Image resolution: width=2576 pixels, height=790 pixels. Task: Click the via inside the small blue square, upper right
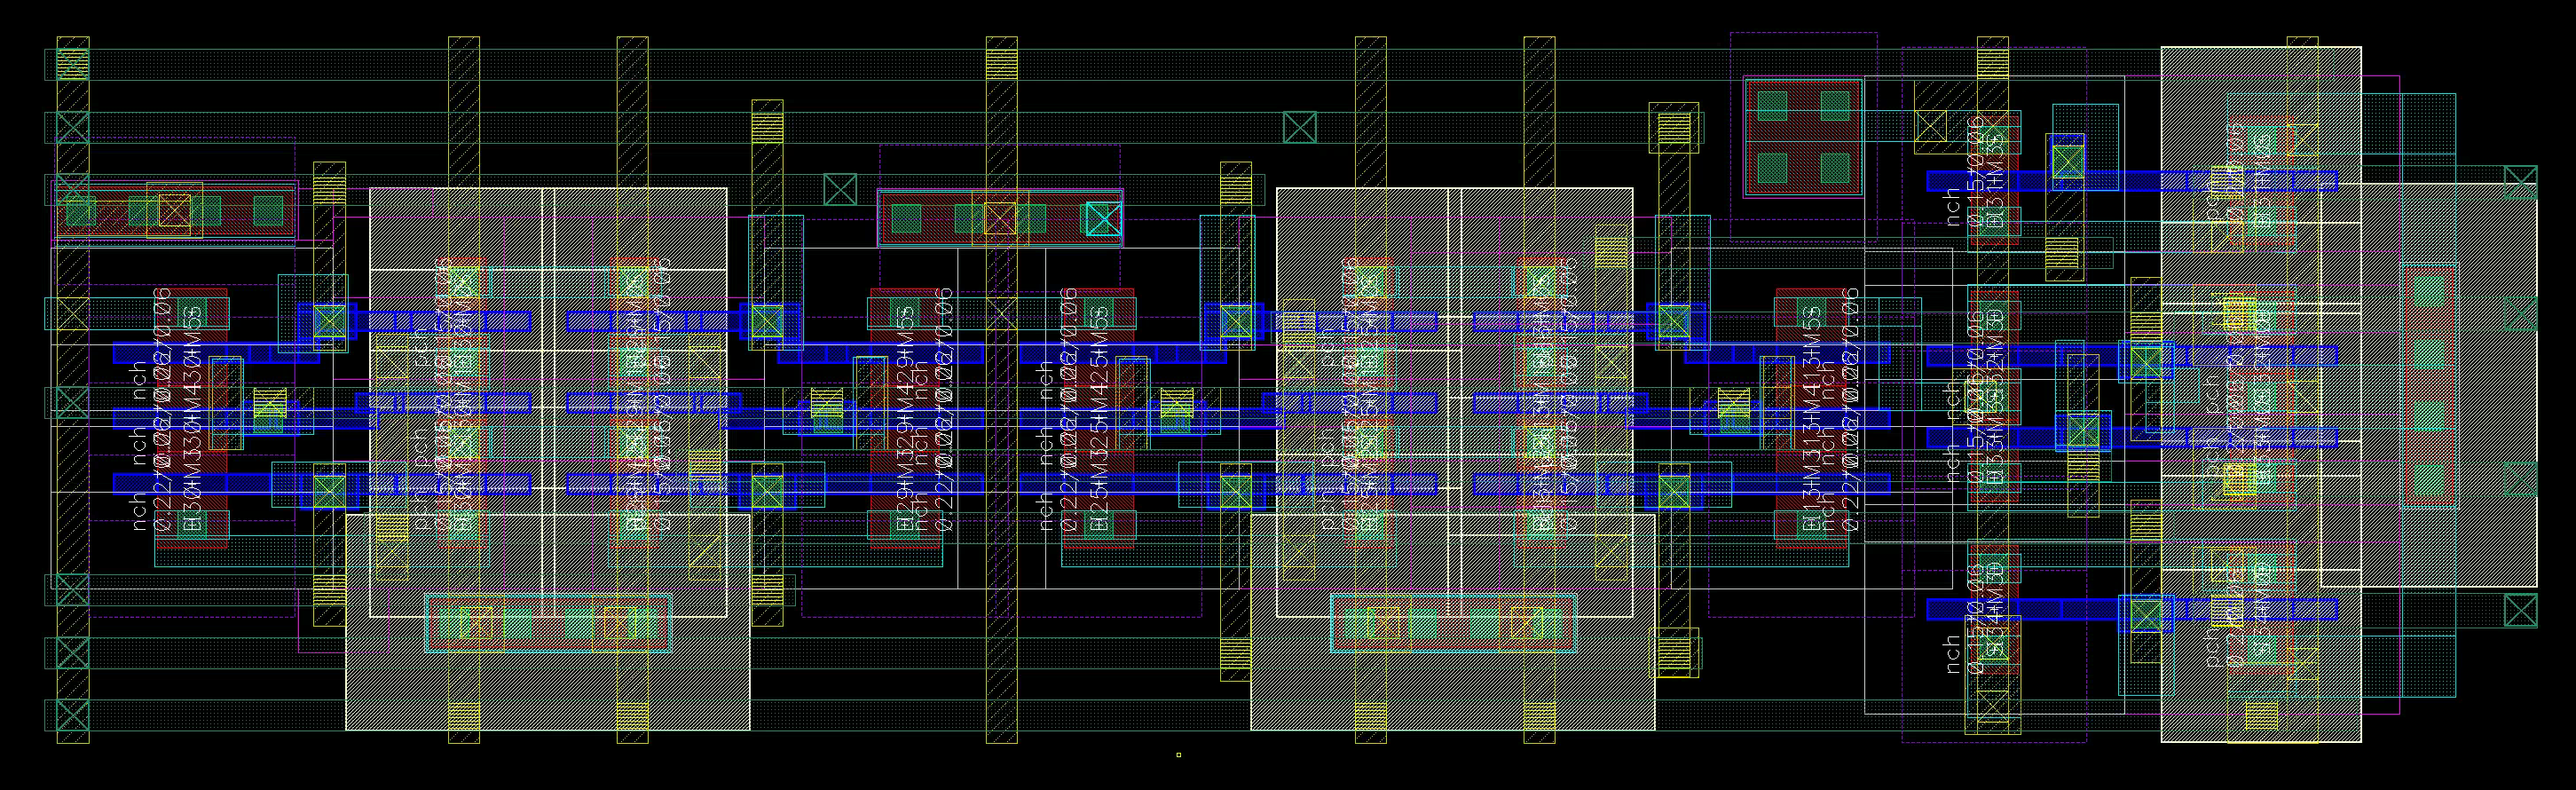tap(2067, 161)
